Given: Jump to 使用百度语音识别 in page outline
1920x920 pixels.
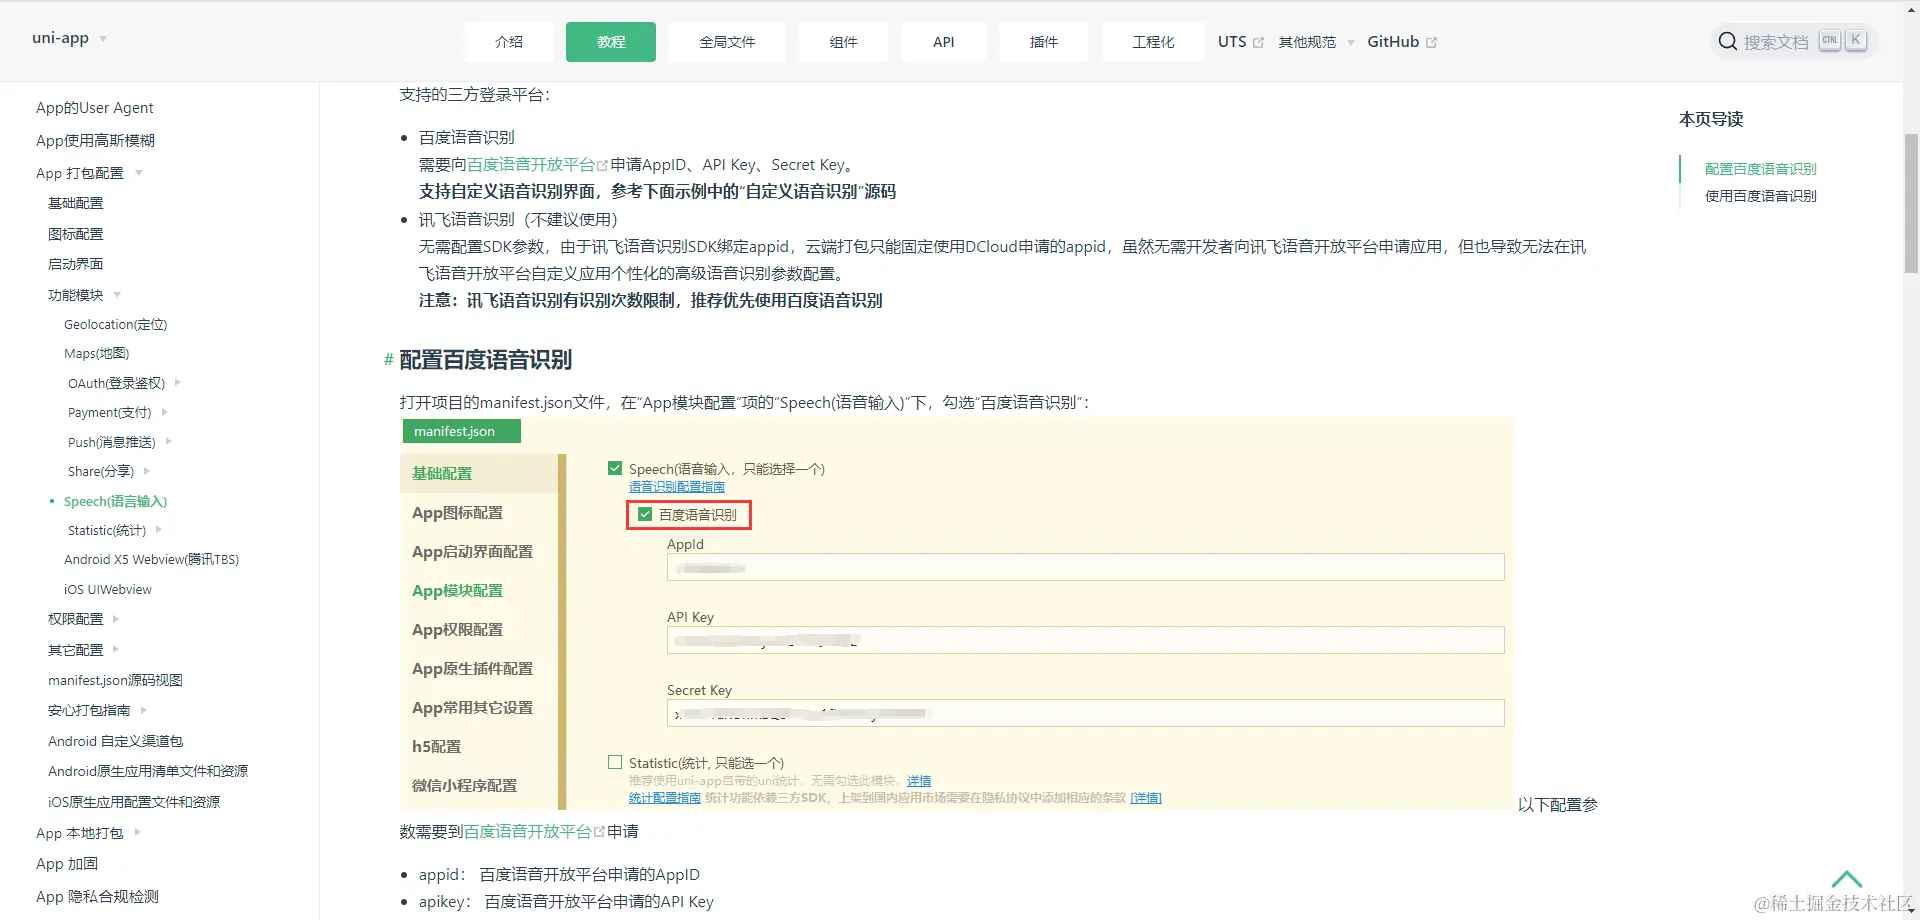Looking at the screenshot, I should click(1760, 196).
